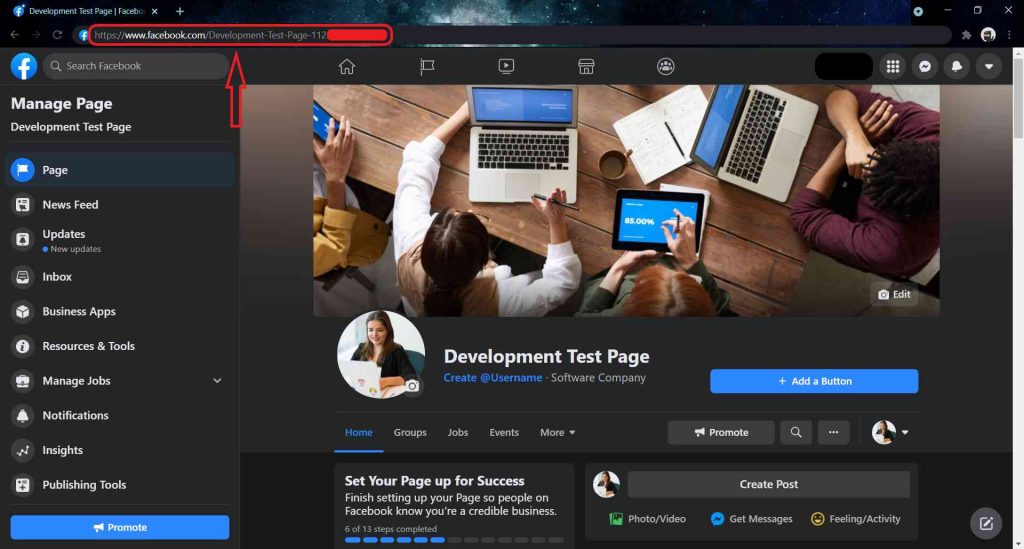The image size is (1024, 549).
Task: Open the Pages flag icon in top navigation
Action: 427,66
